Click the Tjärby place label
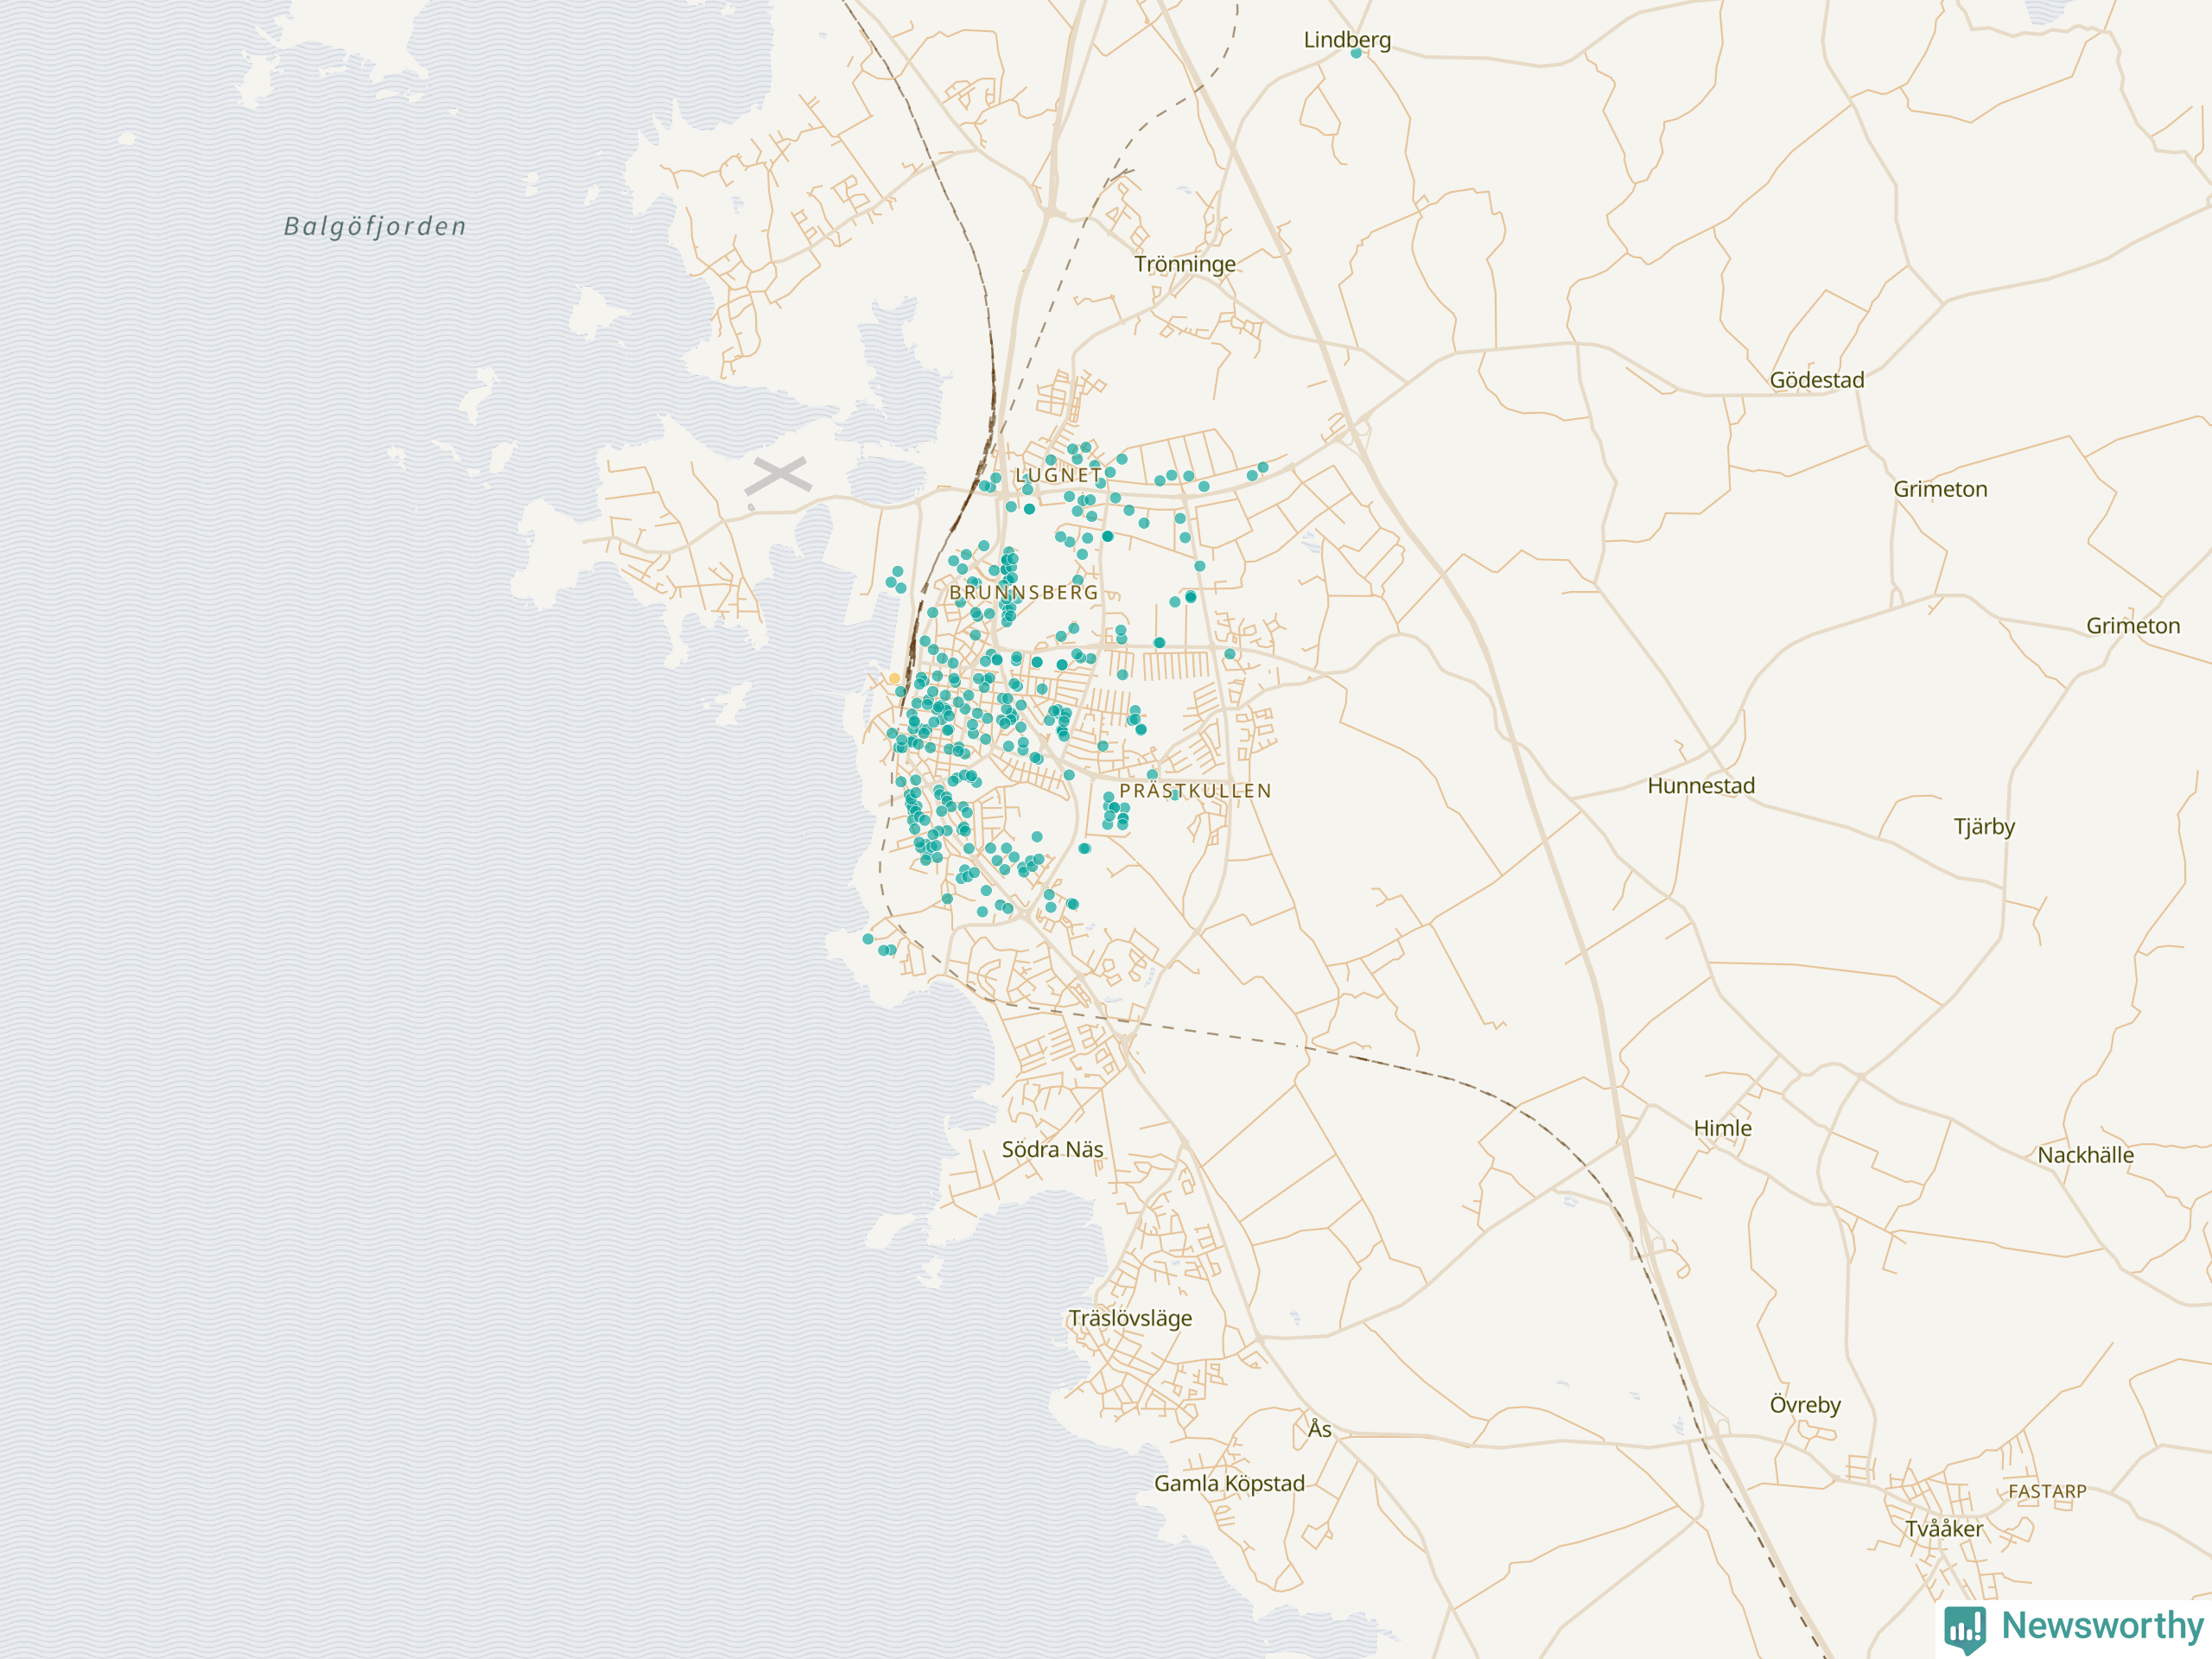 (1984, 827)
